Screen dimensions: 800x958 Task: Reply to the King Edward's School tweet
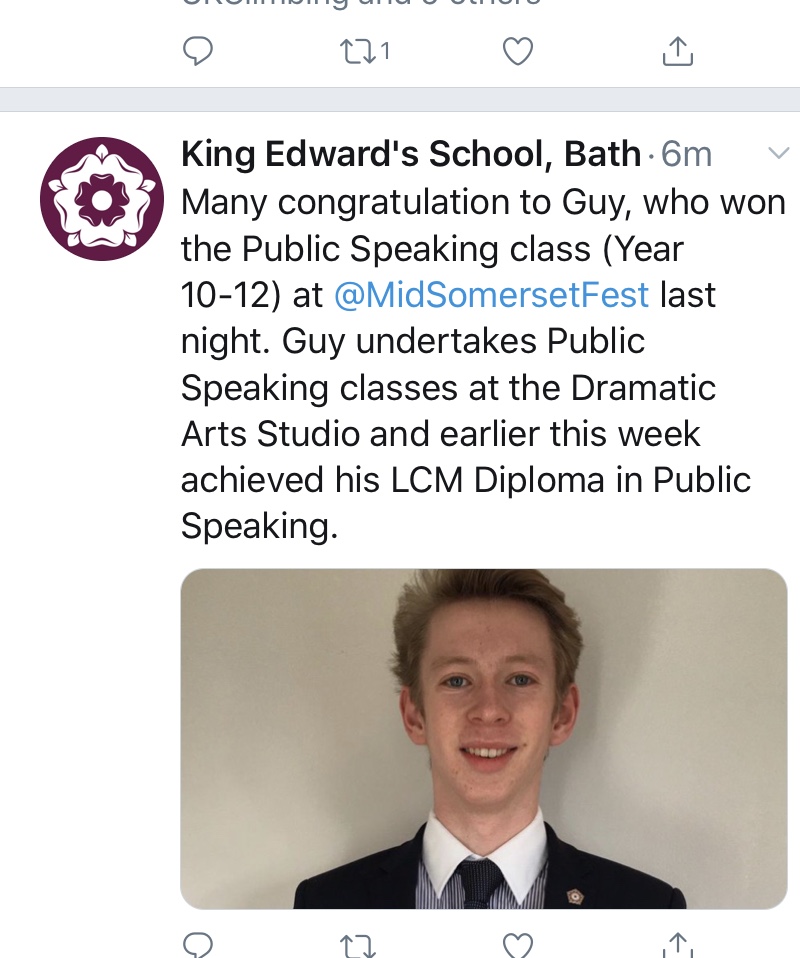point(198,944)
